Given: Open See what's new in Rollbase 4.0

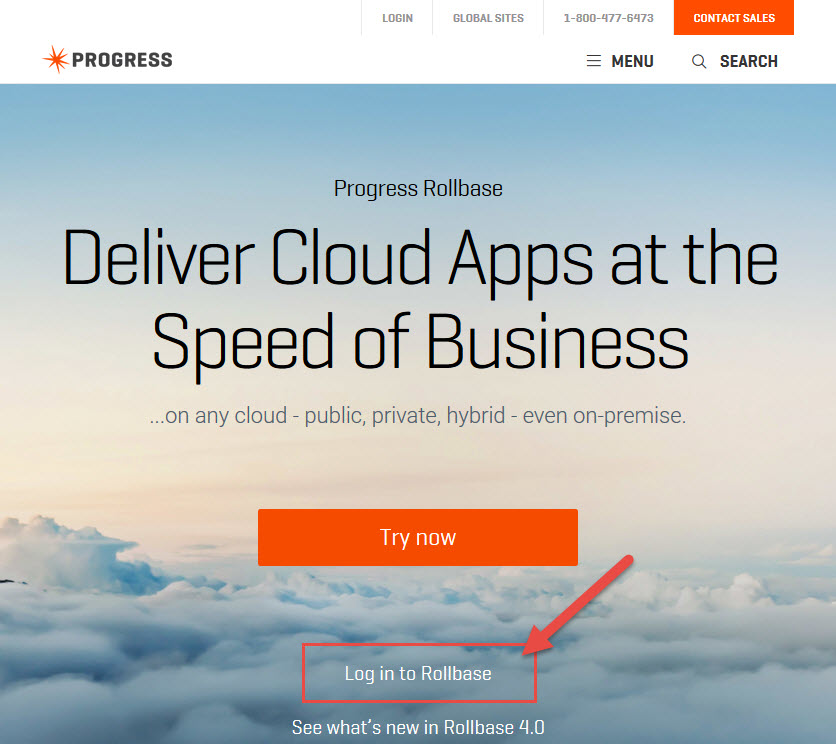Looking at the screenshot, I should [418, 727].
